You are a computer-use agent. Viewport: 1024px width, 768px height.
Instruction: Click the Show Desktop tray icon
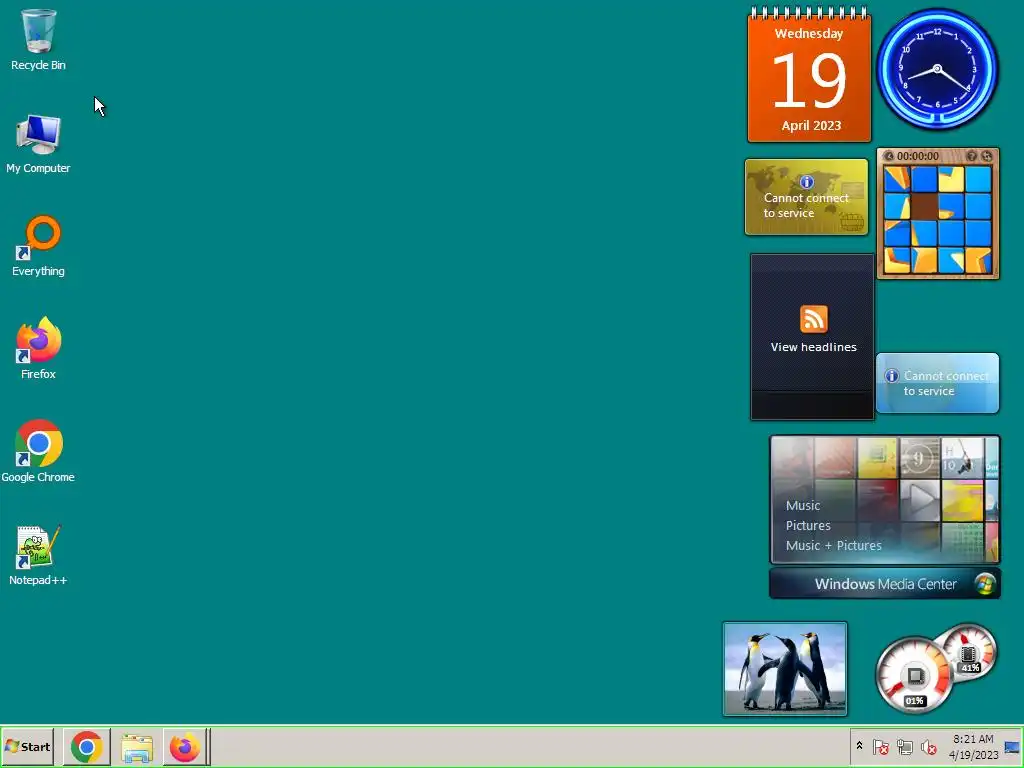tap(1012, 747)
